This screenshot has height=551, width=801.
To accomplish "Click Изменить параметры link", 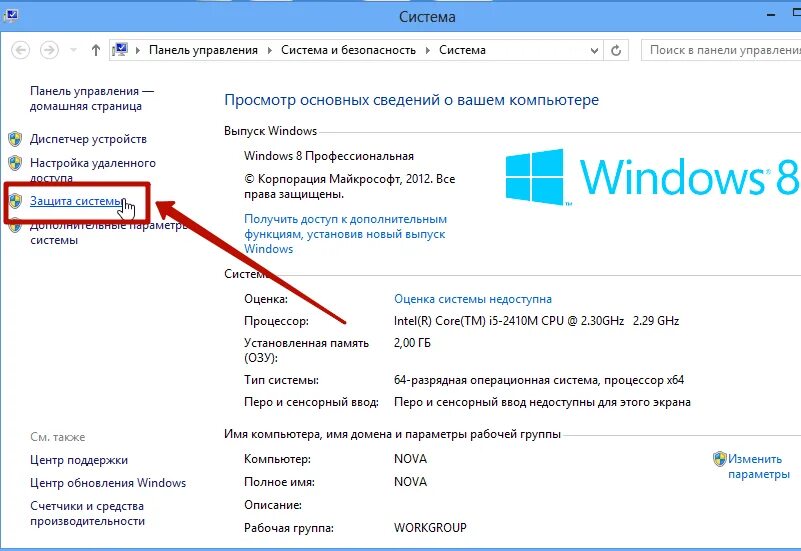I will (759, 466).
